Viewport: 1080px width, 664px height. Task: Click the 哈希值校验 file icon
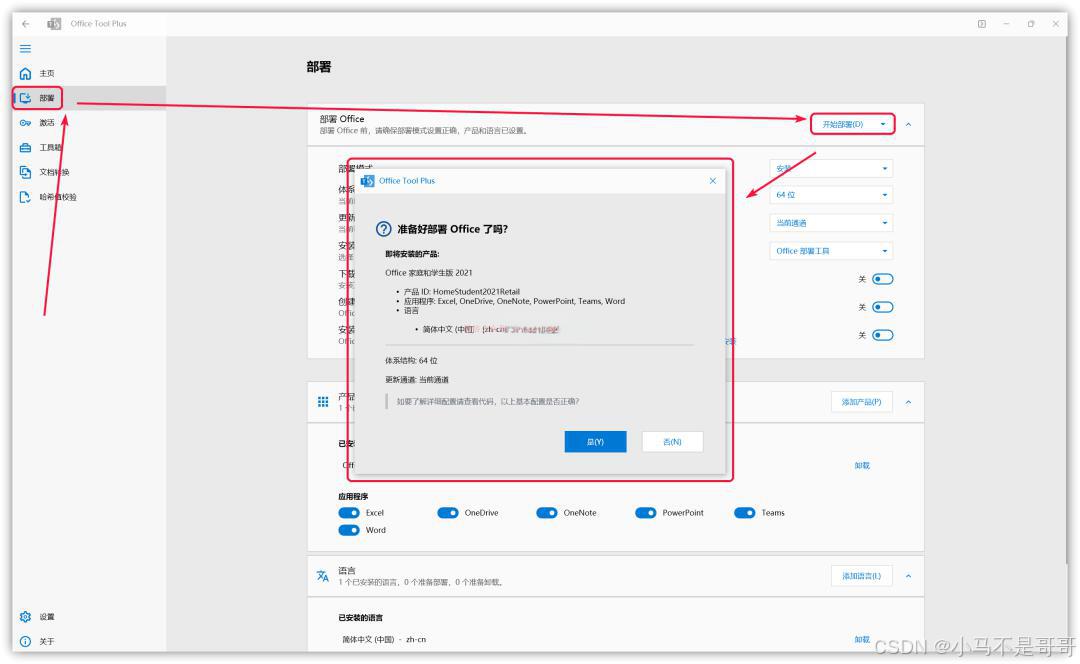[25, 197]
